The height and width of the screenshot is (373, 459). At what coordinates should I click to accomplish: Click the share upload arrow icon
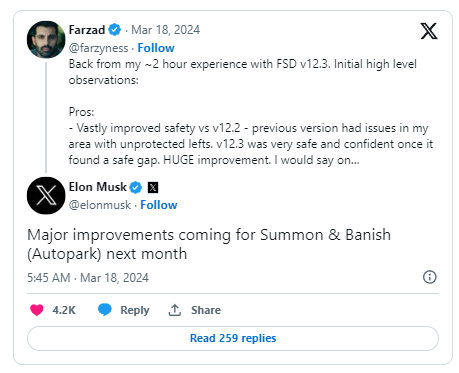pyautogui.click(x=175, y=310)
